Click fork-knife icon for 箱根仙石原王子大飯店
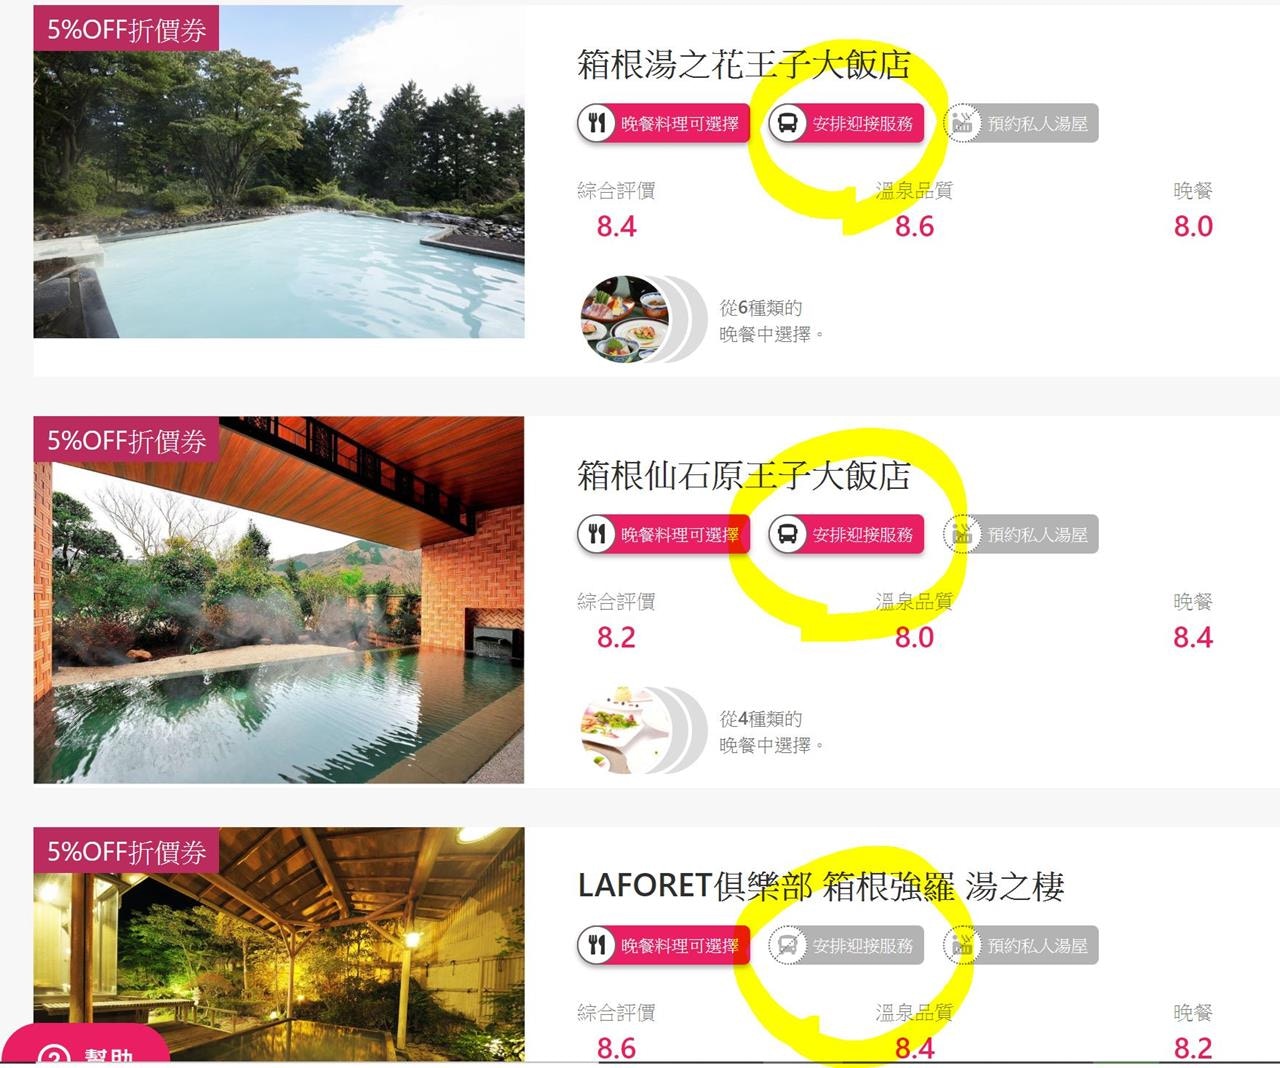 (x=597, y=534)
